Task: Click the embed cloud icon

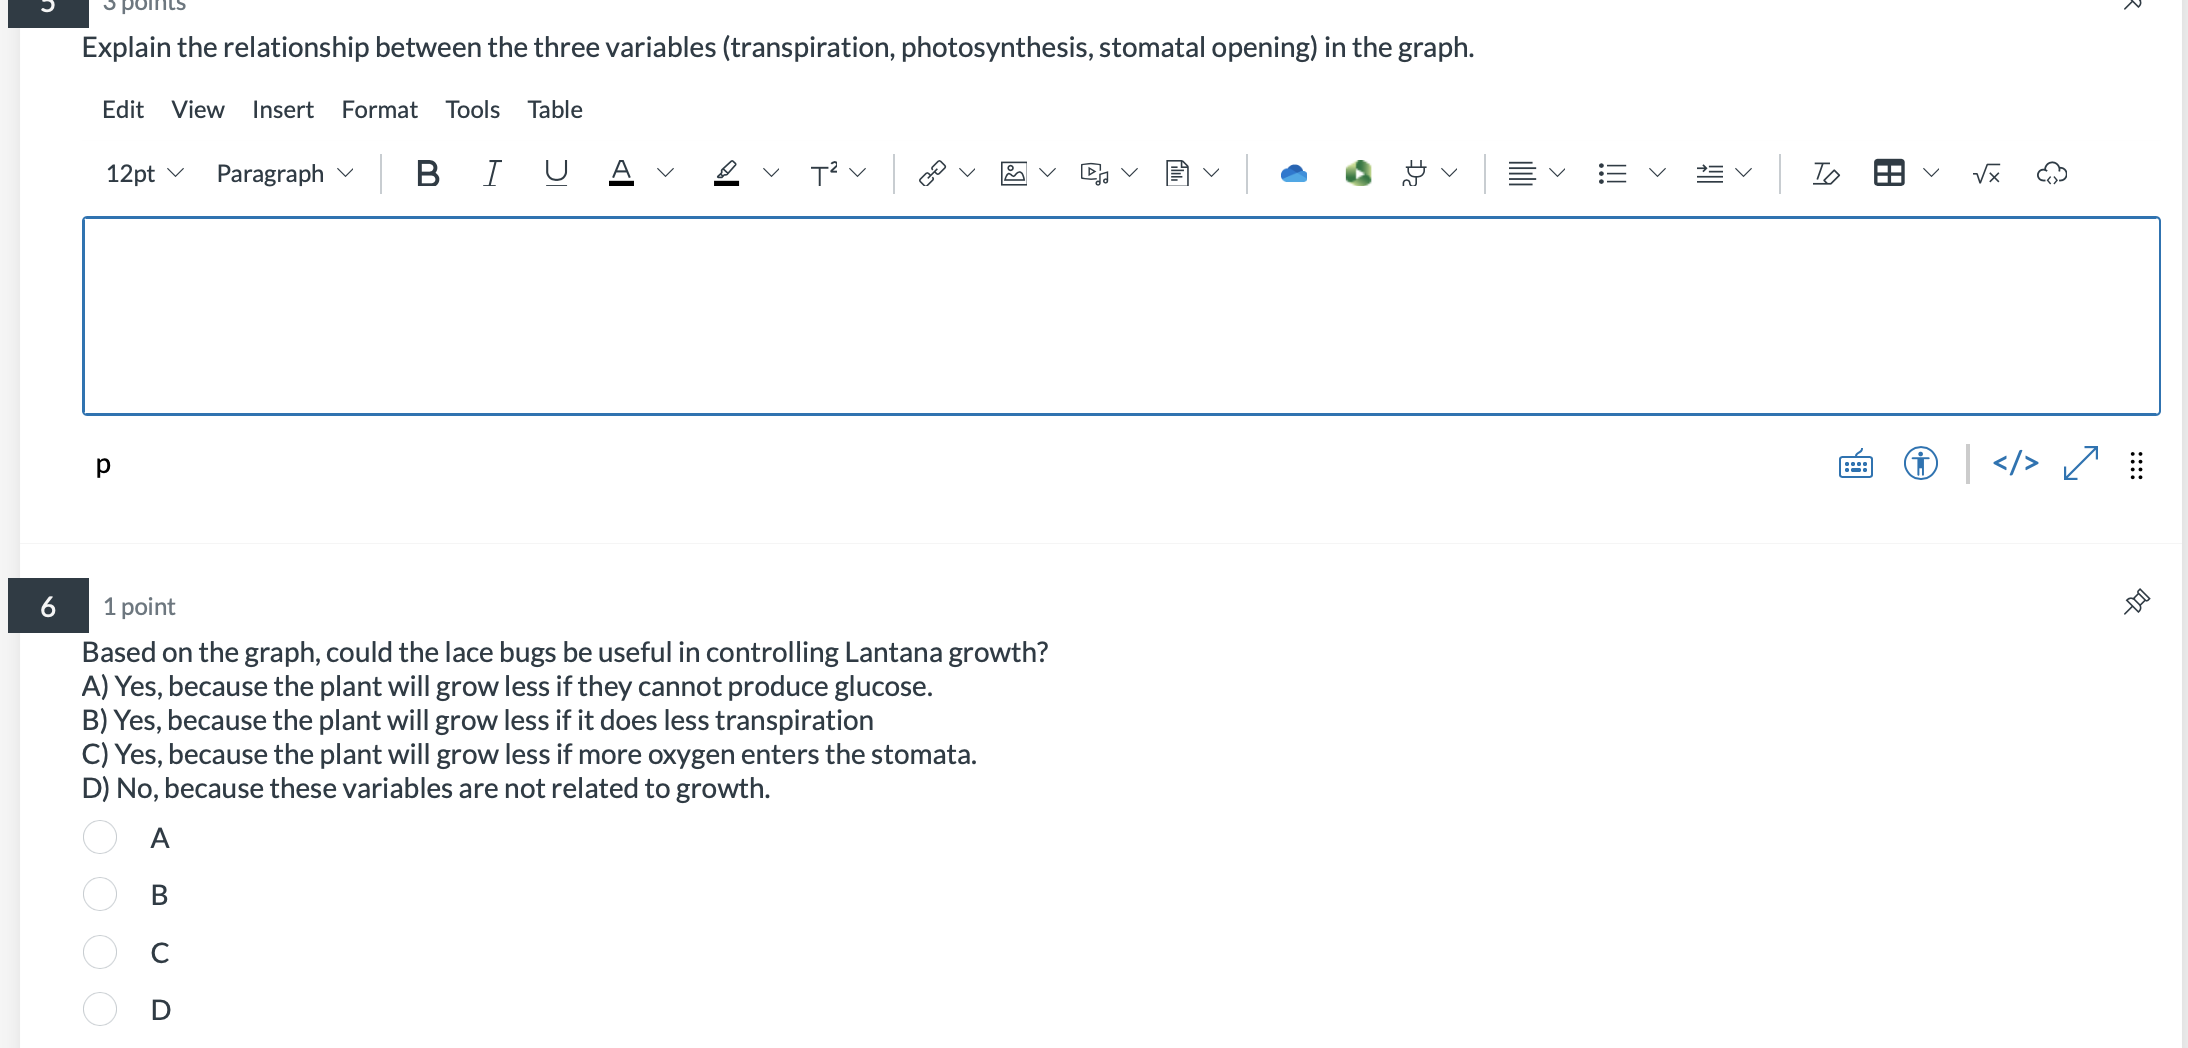Action: click(2052, 174)
